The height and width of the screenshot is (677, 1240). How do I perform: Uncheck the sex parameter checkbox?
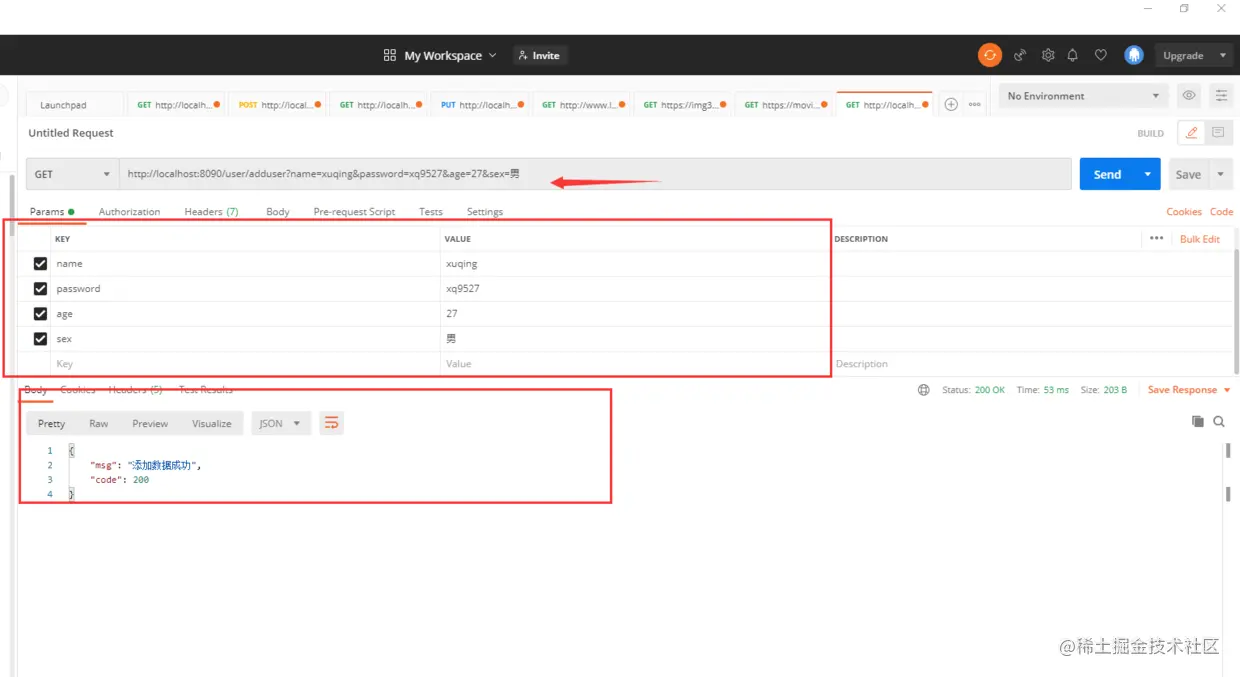click(40, 339)
